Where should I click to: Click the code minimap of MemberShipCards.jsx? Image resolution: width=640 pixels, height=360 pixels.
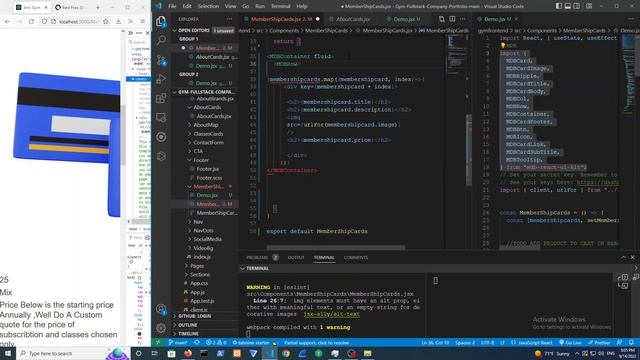[x=457, y=53]
